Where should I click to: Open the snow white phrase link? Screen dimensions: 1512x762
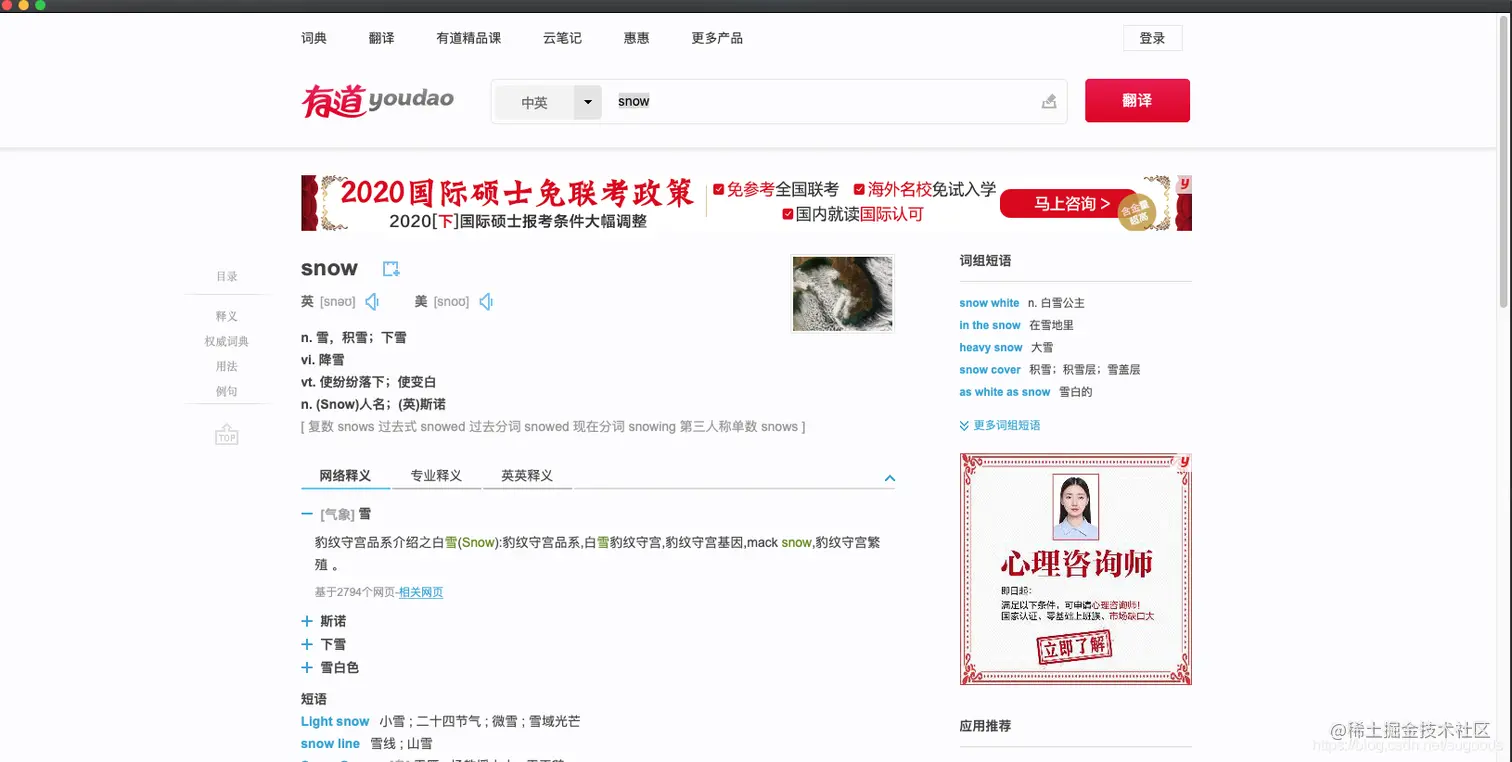coord(988,302)
